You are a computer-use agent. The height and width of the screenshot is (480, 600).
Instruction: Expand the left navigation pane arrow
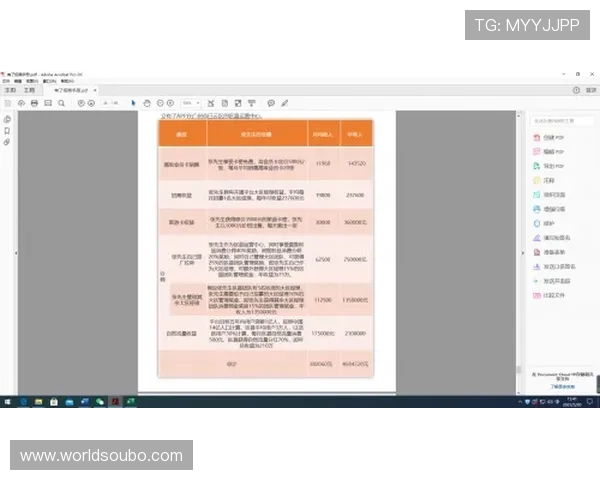coord(16,254)
